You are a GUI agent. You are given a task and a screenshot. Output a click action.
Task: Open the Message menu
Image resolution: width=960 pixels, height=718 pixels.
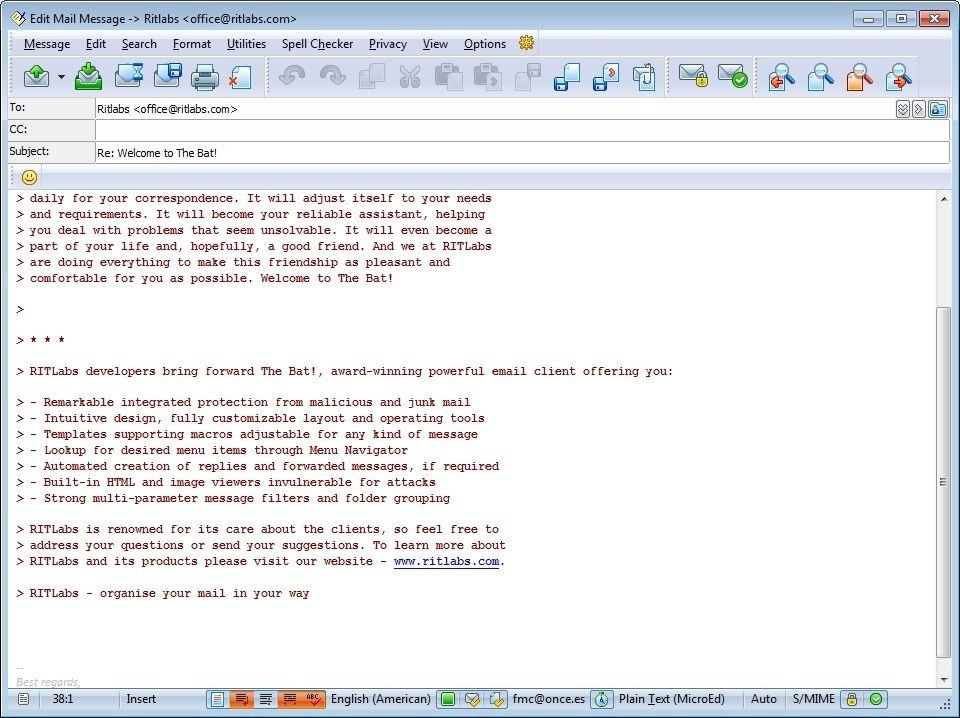point(47,44)
